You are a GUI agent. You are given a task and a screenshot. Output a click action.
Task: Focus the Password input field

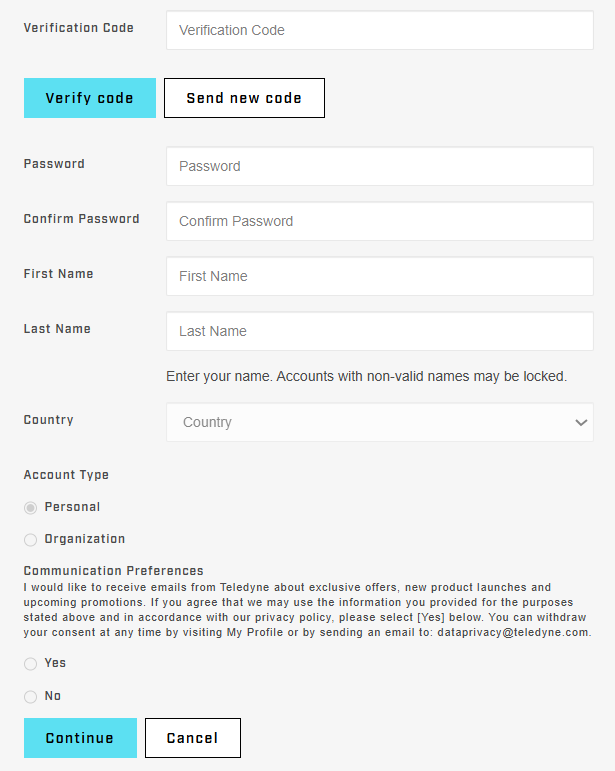pyautogui.click(x=379, y=166)
